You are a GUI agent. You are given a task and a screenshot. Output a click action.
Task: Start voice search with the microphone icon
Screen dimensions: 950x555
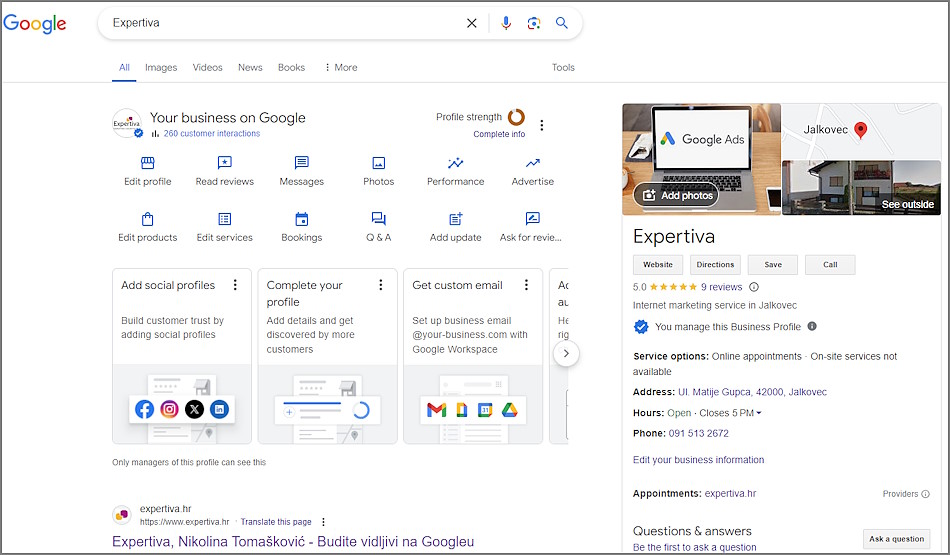click(505, 23)
